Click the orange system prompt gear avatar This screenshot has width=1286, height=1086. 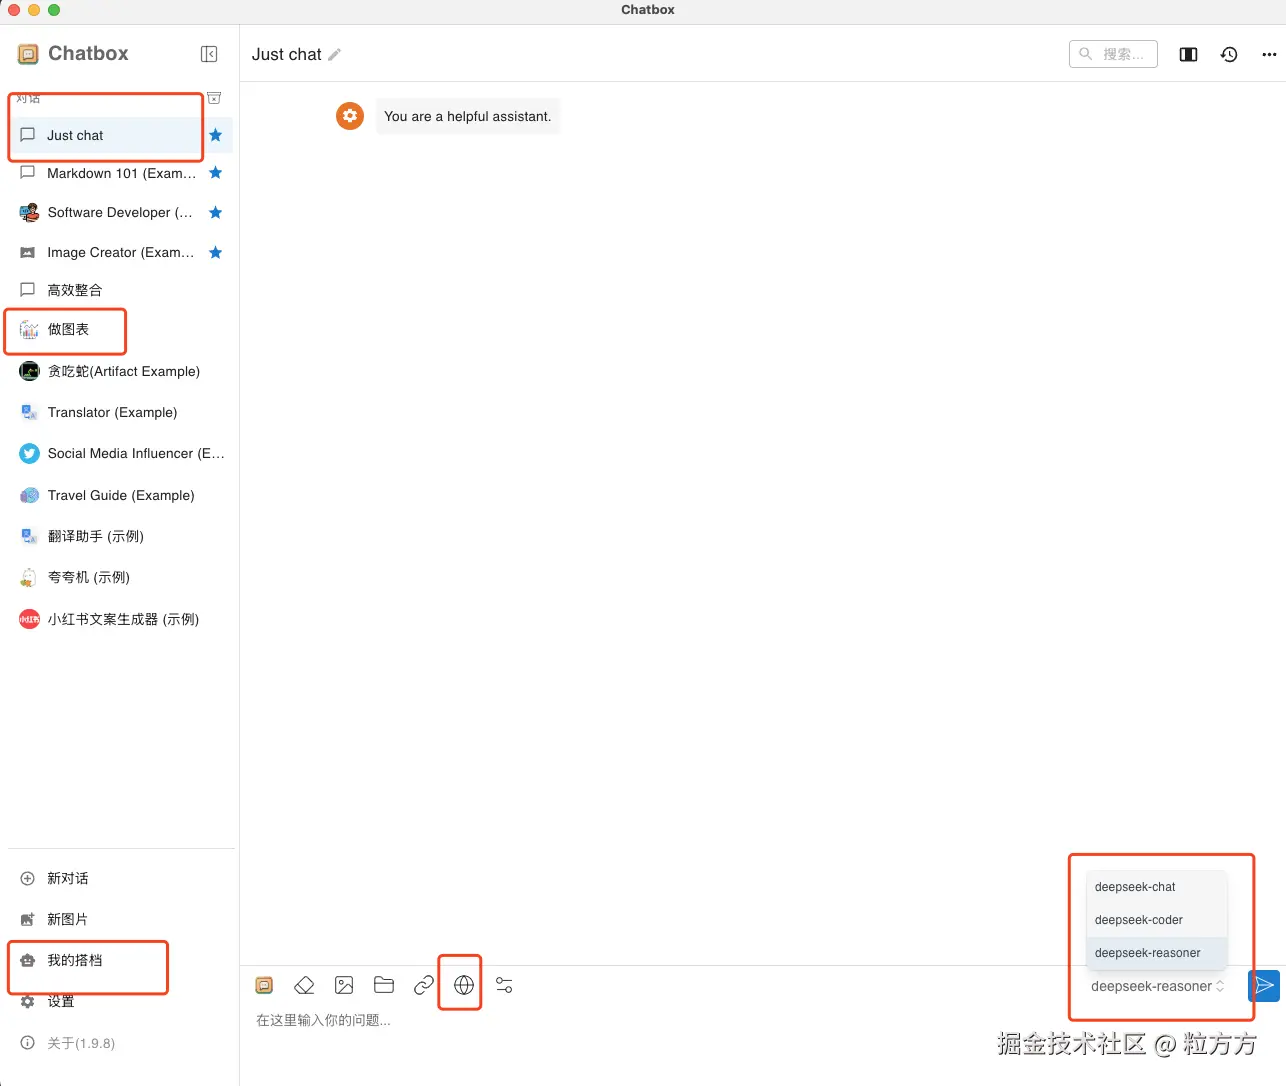(x=350, y=116)
